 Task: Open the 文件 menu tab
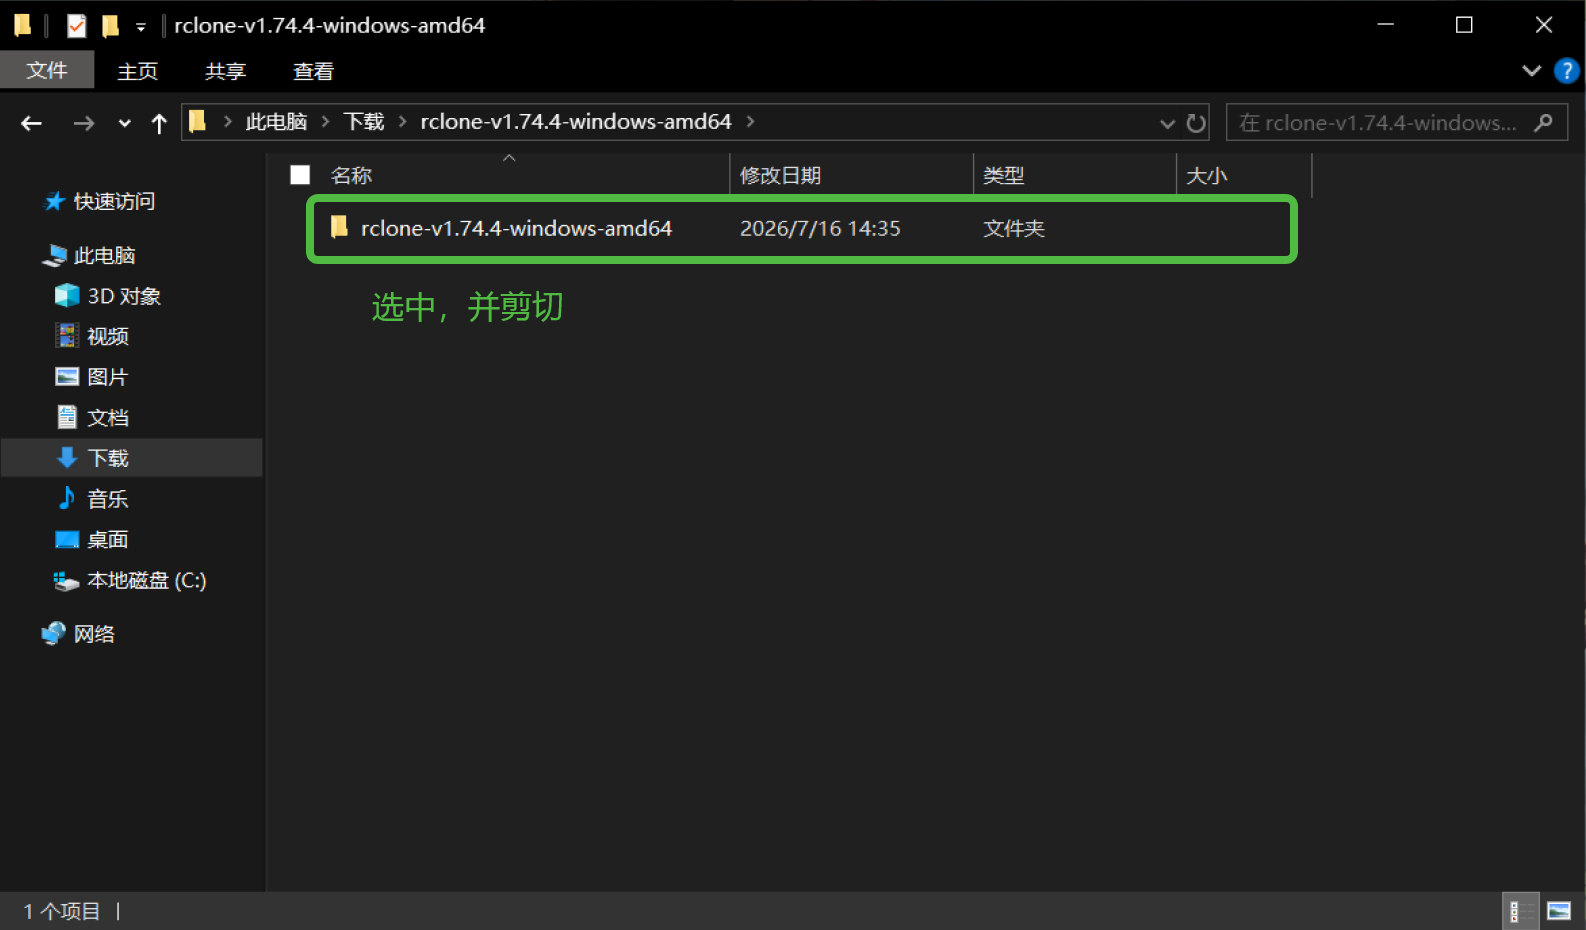[x=47, y=70]
